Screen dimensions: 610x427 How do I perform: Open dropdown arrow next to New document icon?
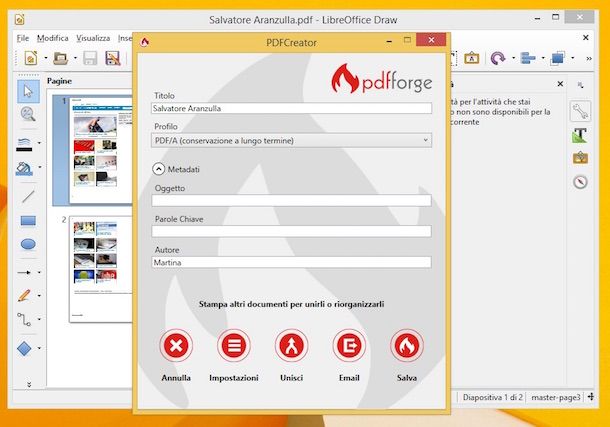click(46, 58)
